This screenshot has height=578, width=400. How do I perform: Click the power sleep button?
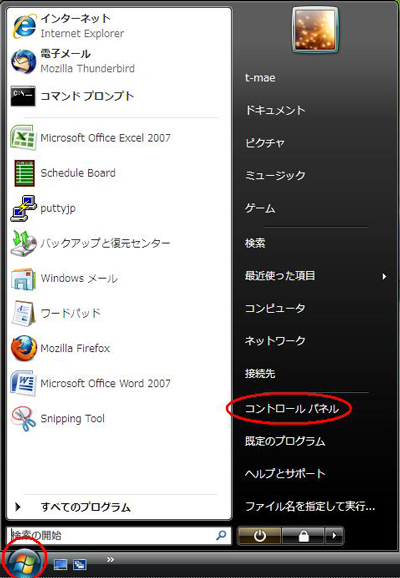click(260, 535)
